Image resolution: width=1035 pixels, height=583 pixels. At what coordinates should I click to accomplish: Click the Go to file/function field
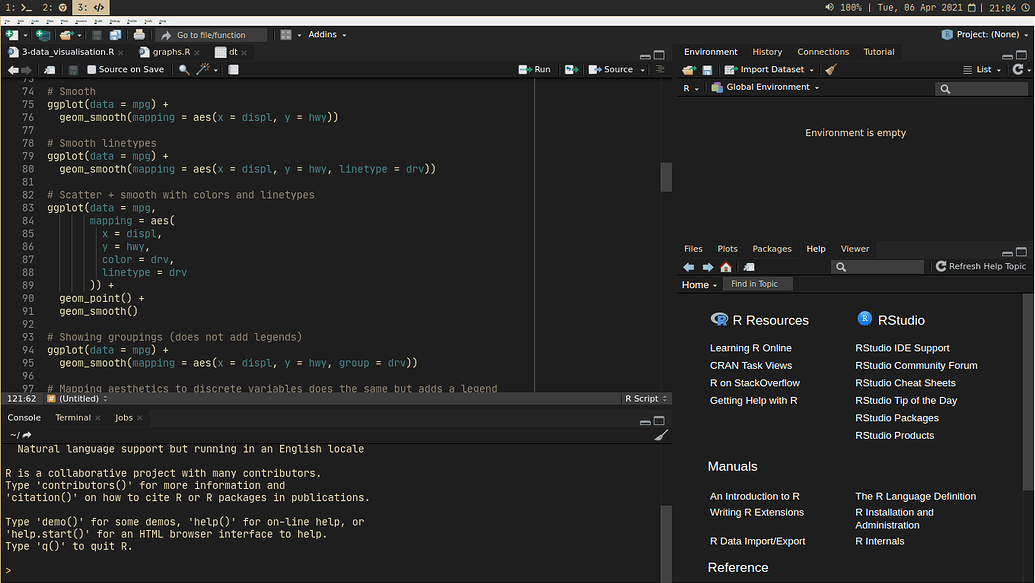coord(211,35)
